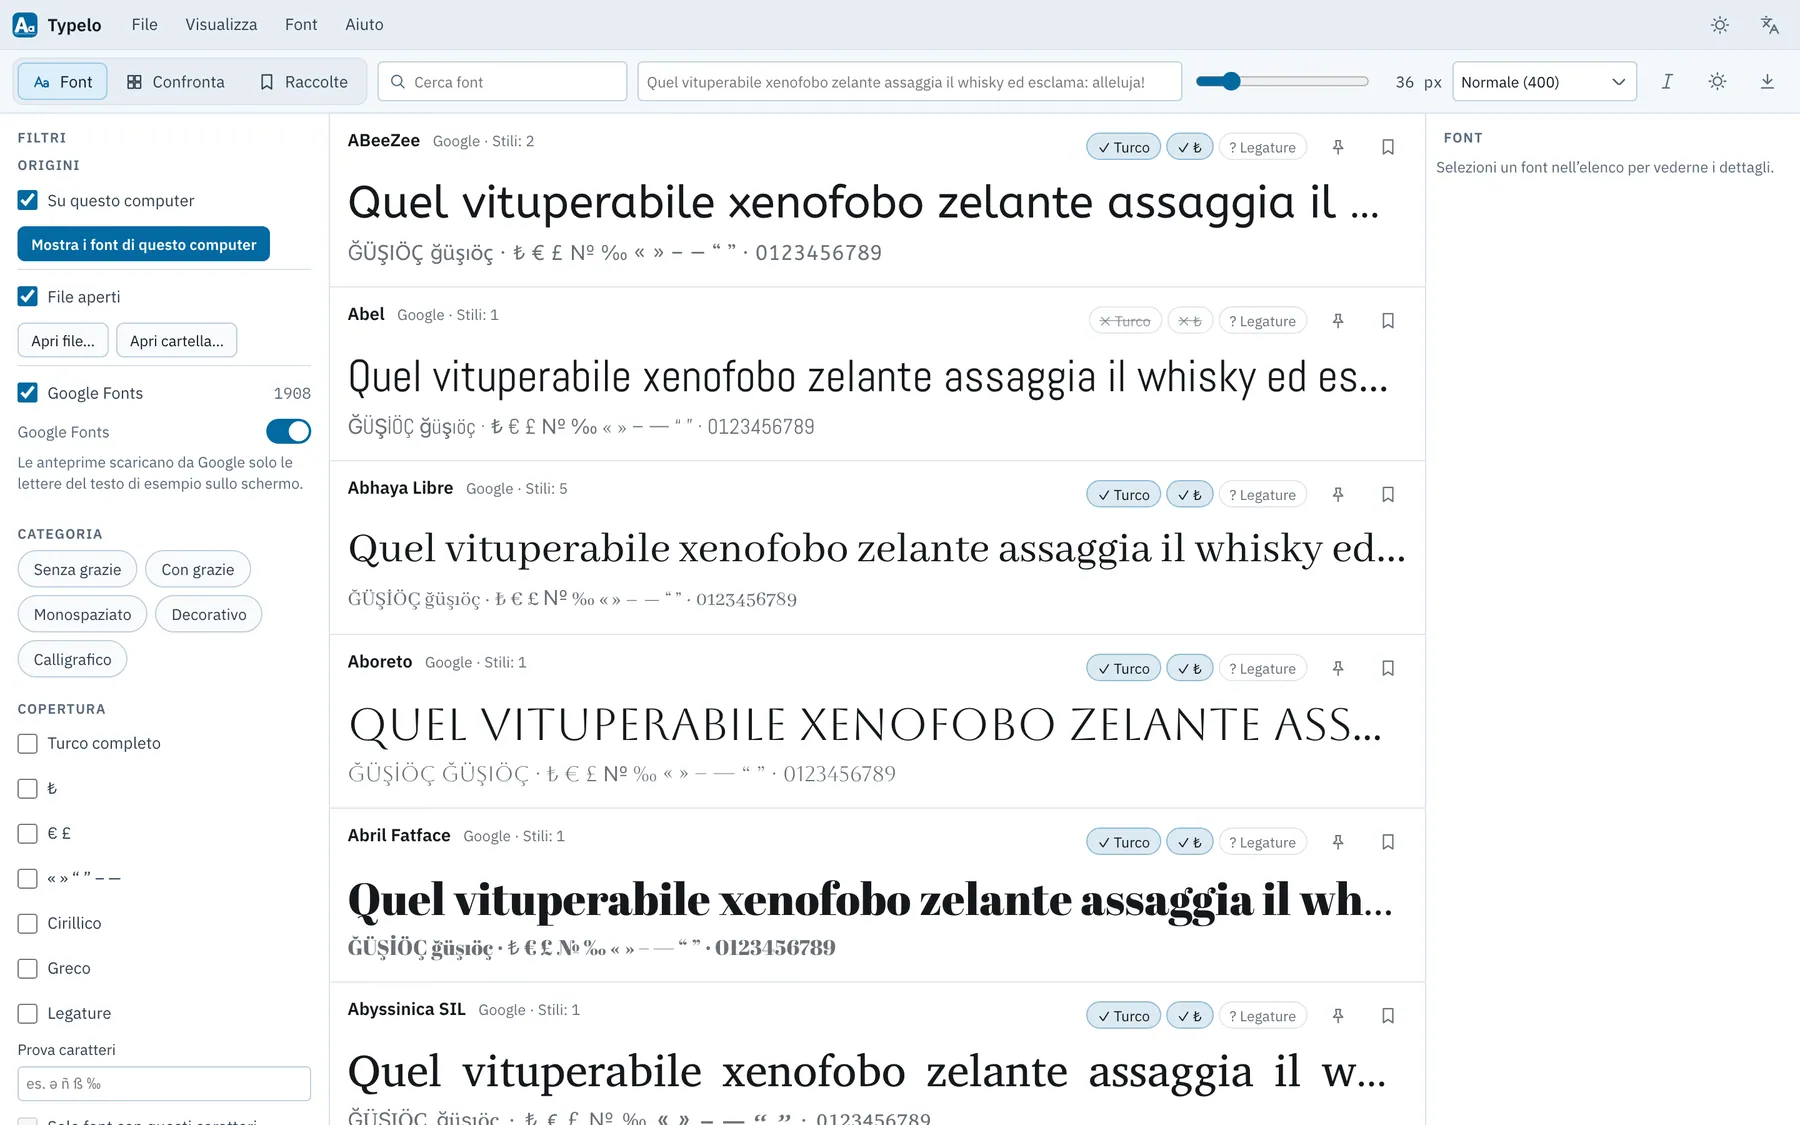This screenshot has height=1125, width=1800.
Task: Pin the Abril Fatface font
Action: click(1338, 842)
